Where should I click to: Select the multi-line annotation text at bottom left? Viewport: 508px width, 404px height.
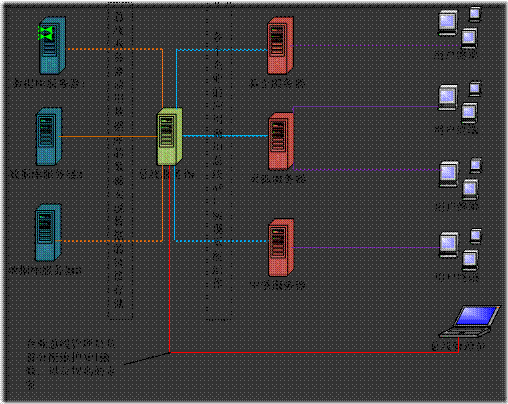click(x=71, y=364)
